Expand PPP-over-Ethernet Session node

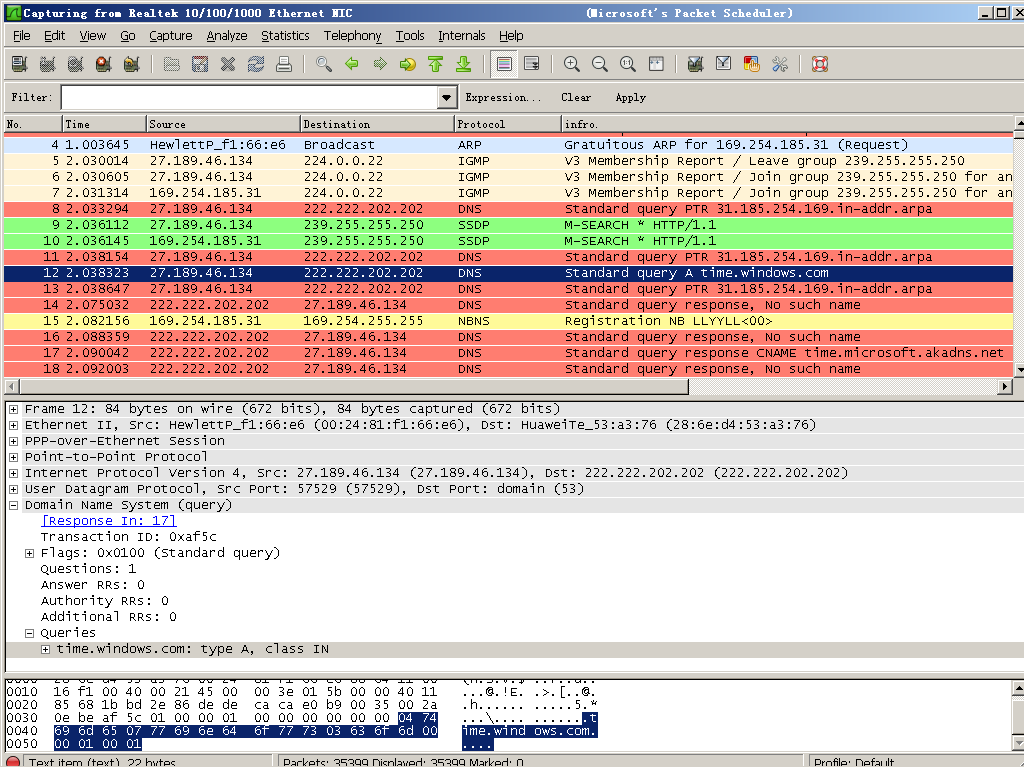13,441
